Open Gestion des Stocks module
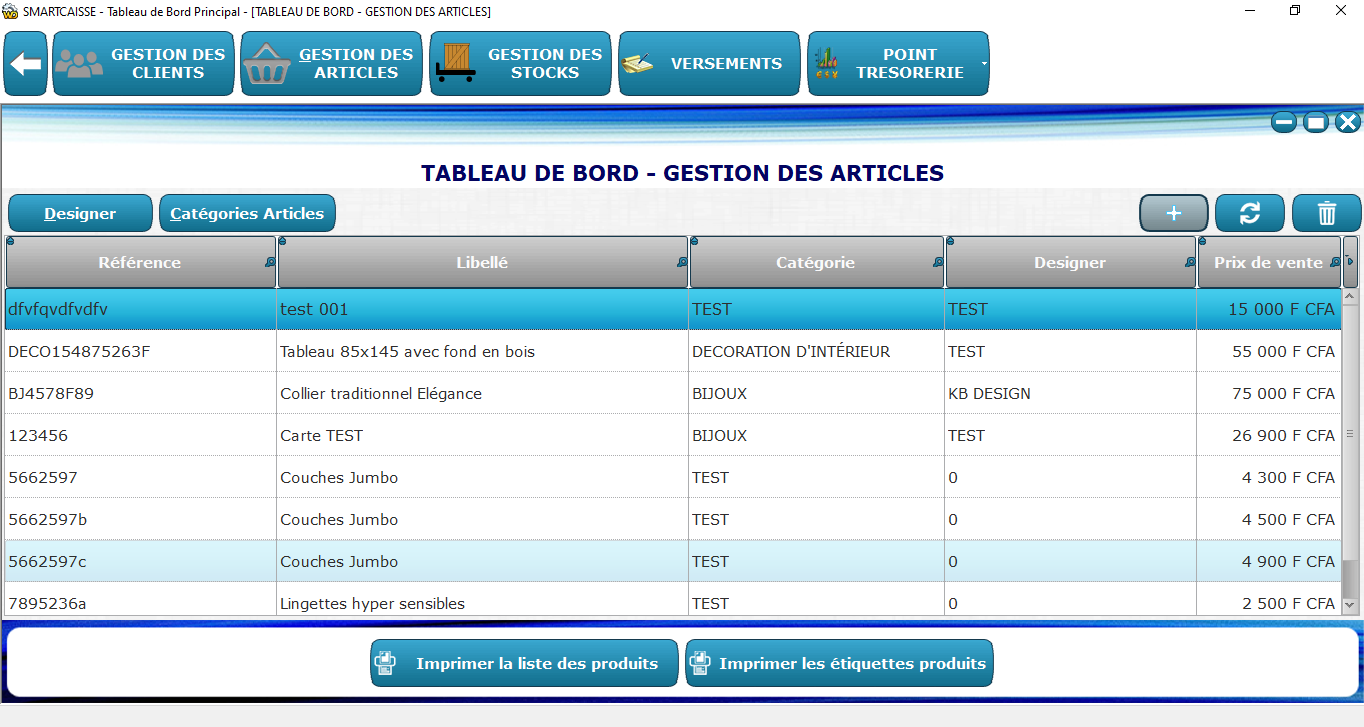This screenshot has height=727, width=1364. (x=520, y=64)
